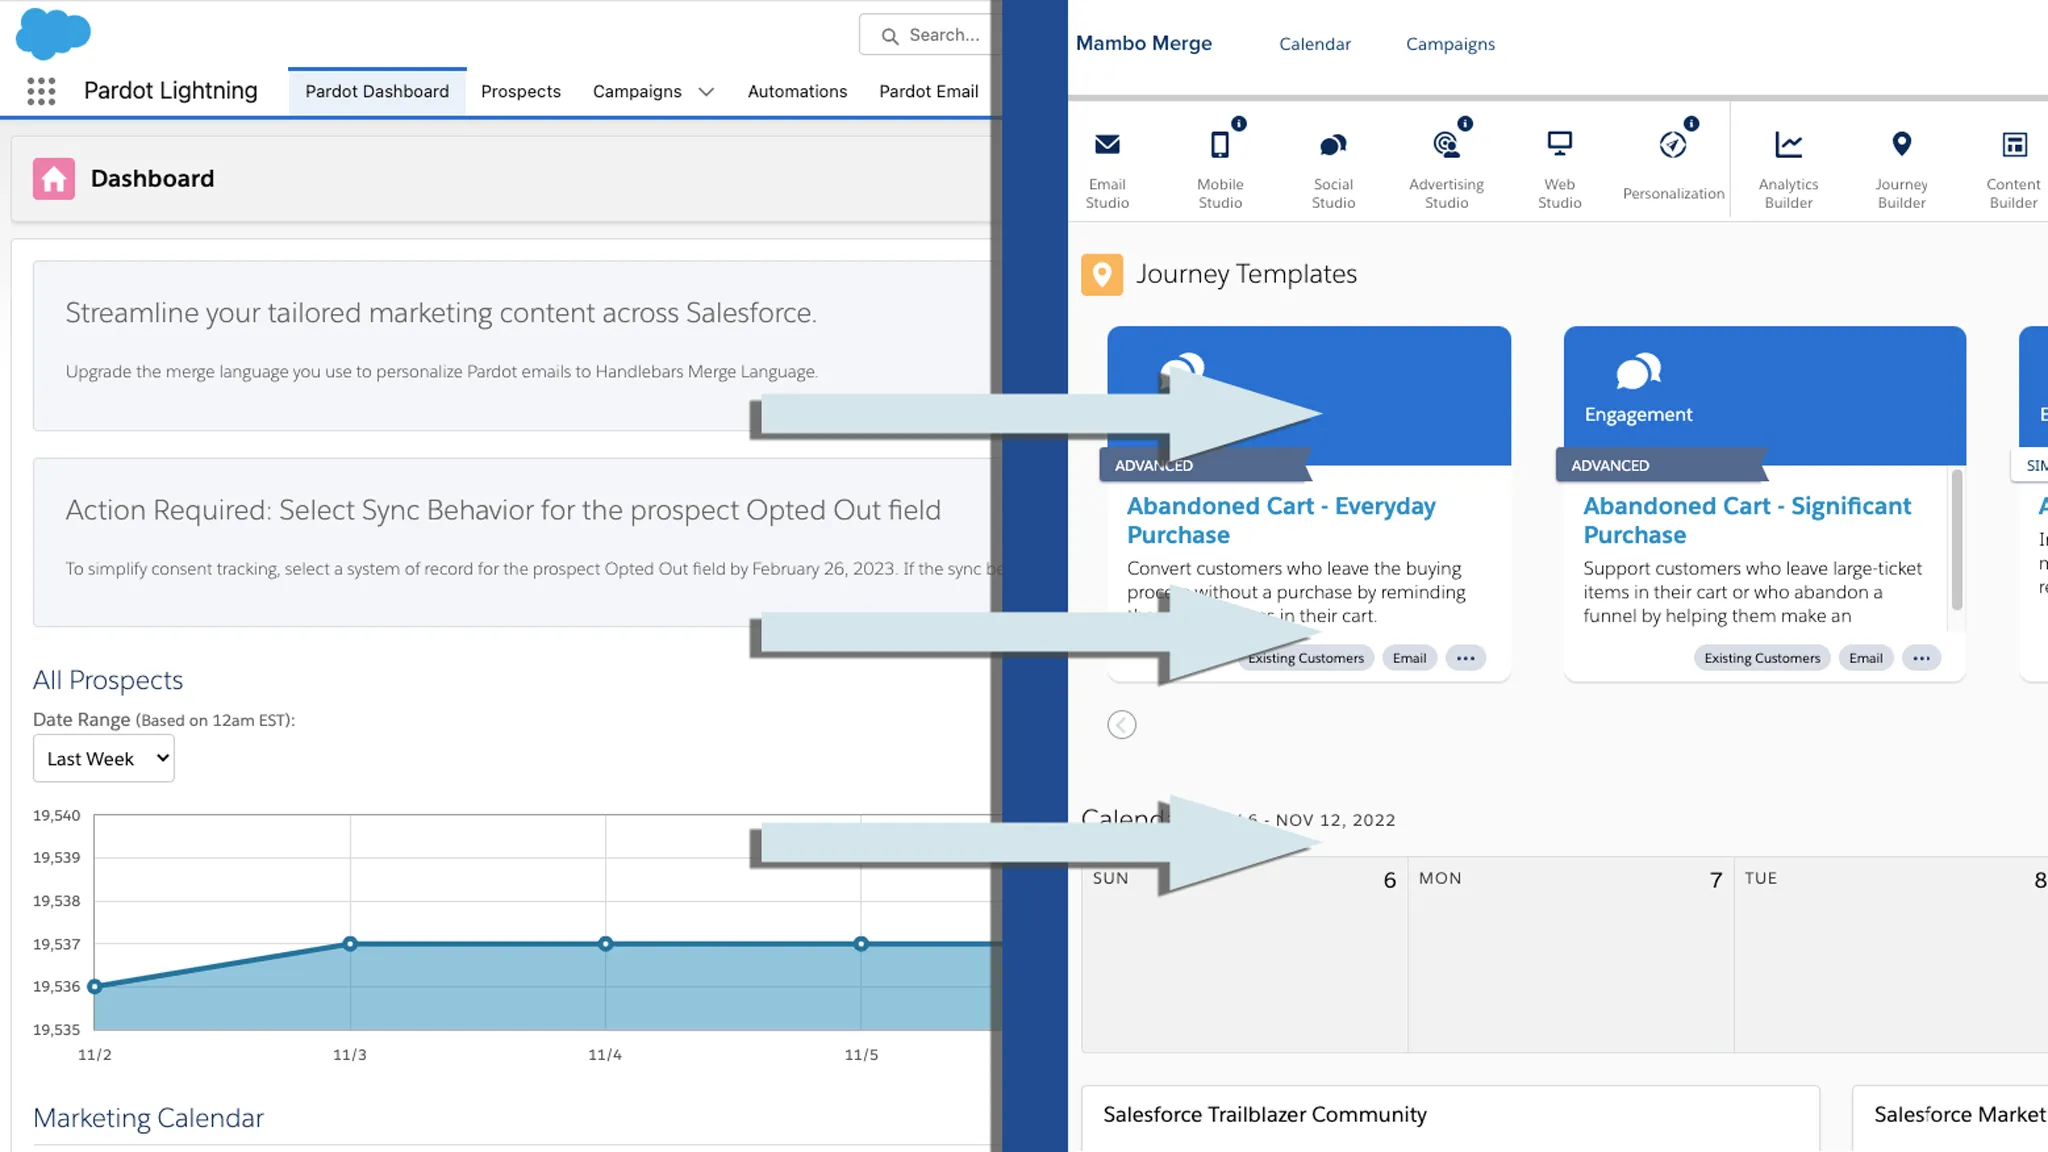Click scrollbar on Significant Purchase card
Viewport: 2048px width, 1152px height.
(1957, 540)
